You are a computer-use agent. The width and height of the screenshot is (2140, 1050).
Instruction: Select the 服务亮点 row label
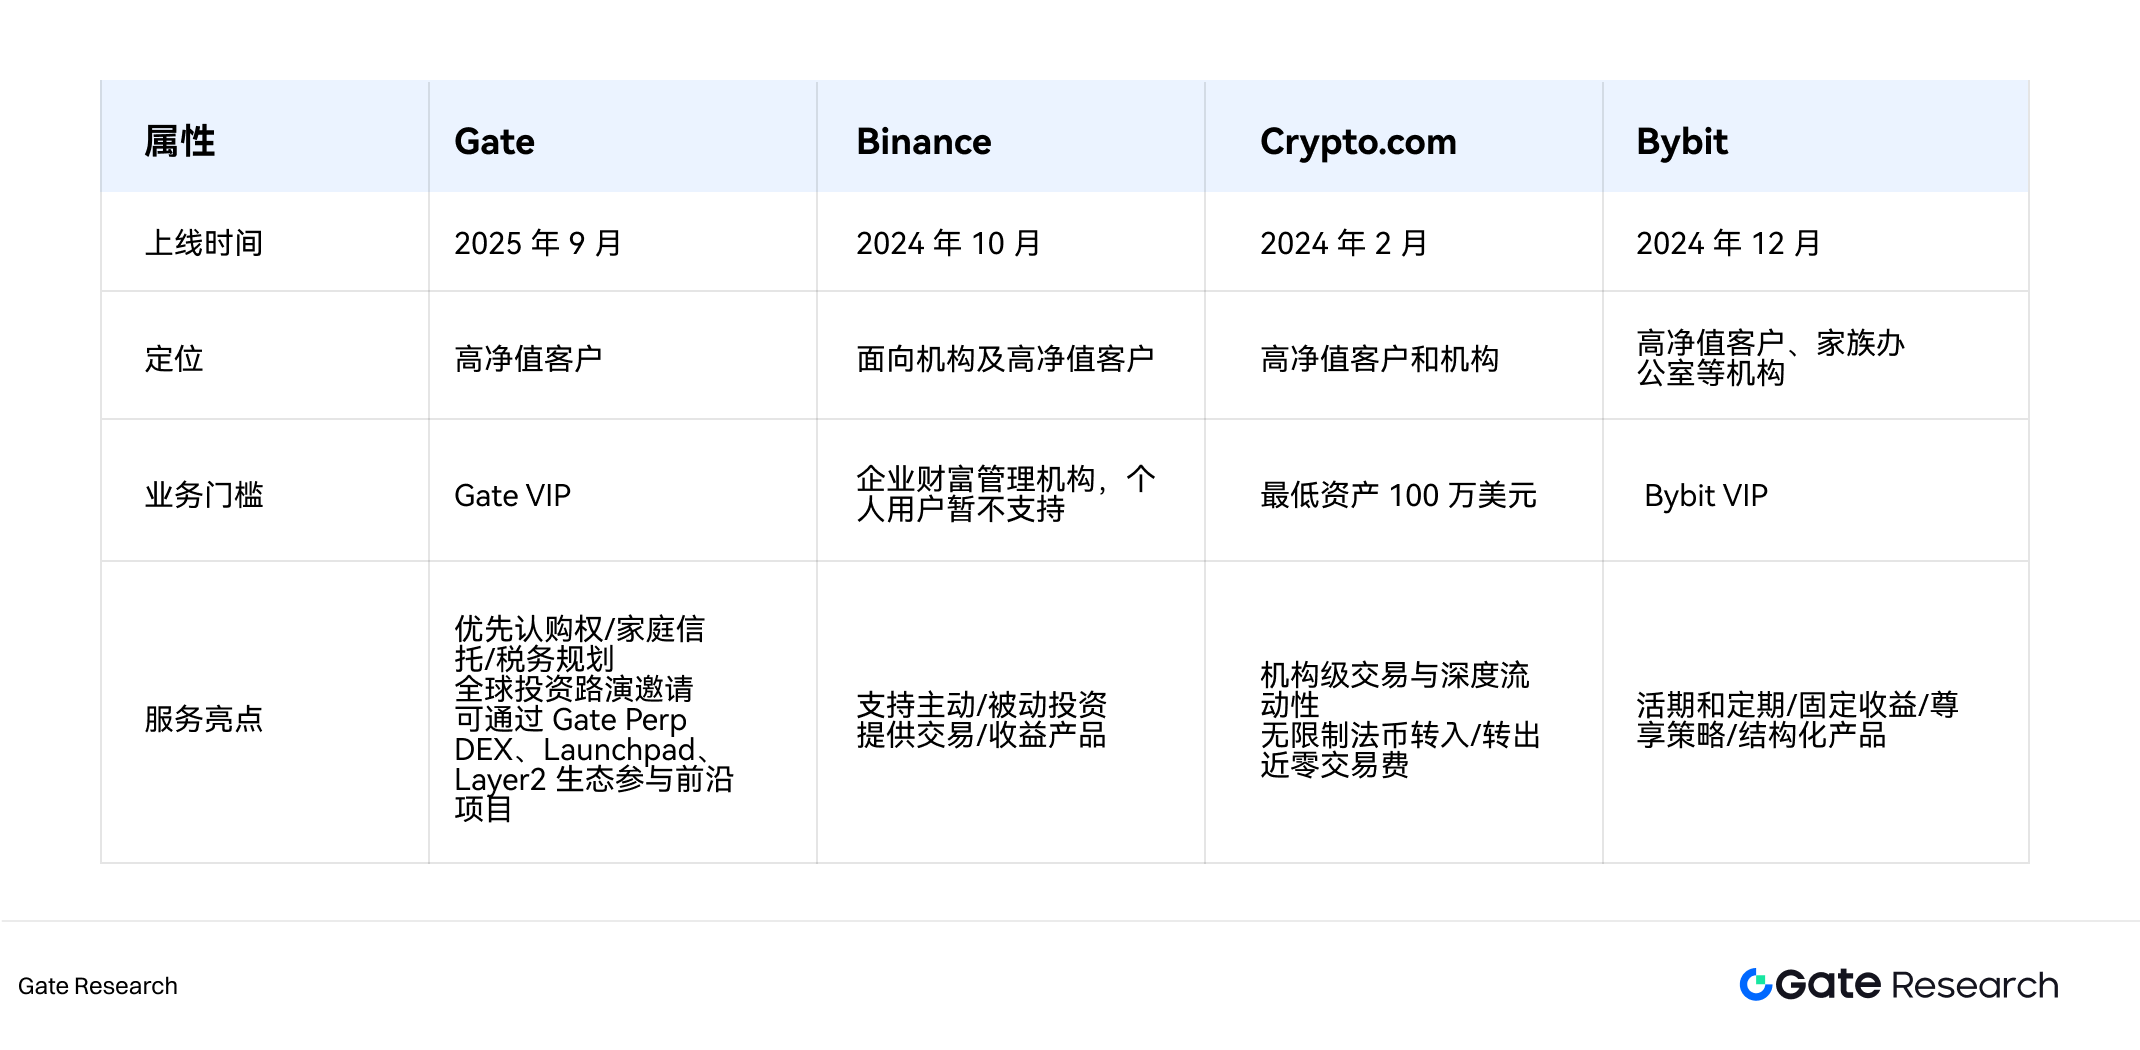click(x=204, y=718)
